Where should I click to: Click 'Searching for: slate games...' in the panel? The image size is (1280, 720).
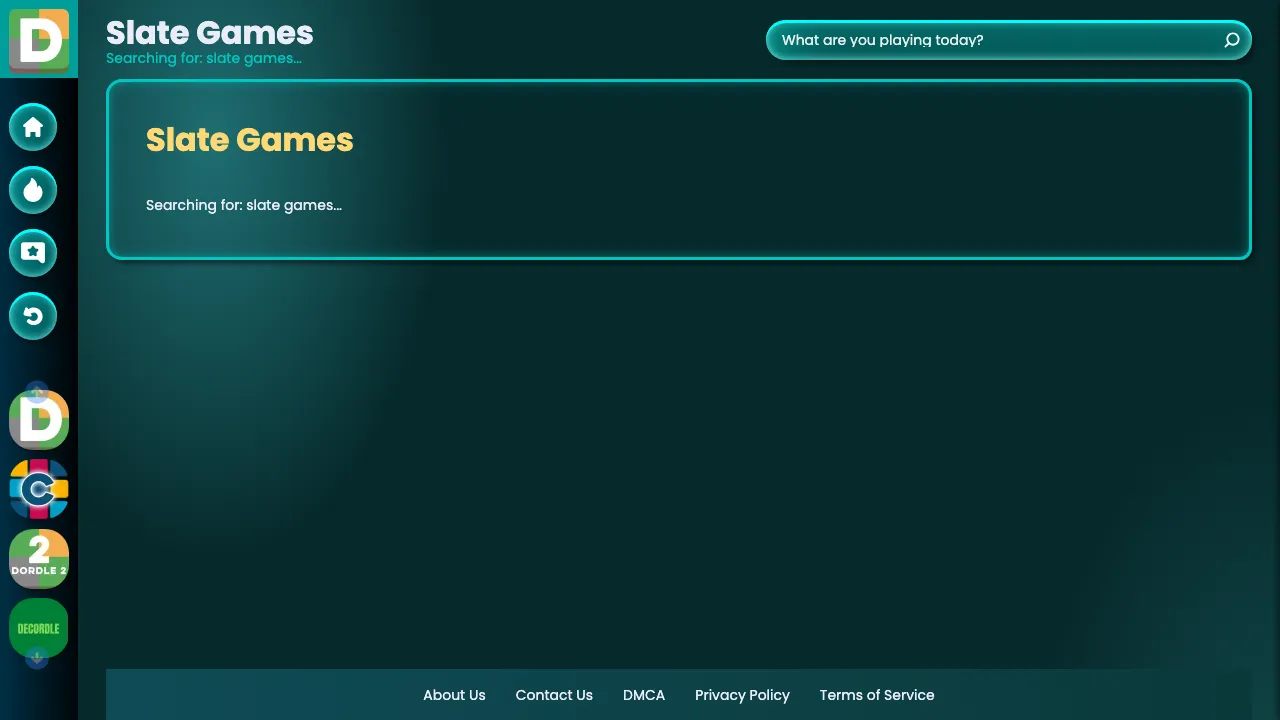point(244,205)
